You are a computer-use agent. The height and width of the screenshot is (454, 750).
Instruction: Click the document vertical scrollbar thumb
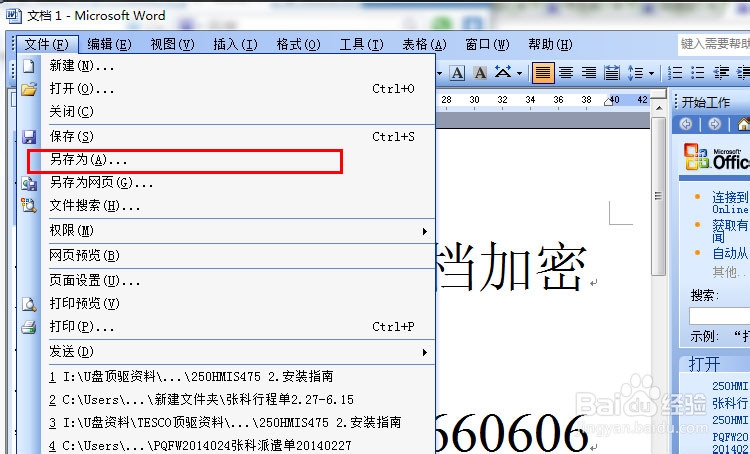point(659,197)
